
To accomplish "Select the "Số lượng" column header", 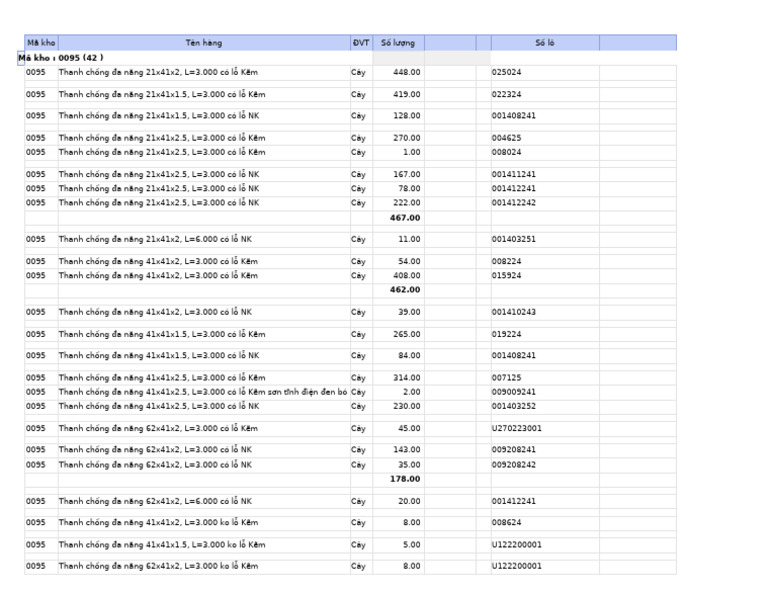I will click(x=398, y=43).
